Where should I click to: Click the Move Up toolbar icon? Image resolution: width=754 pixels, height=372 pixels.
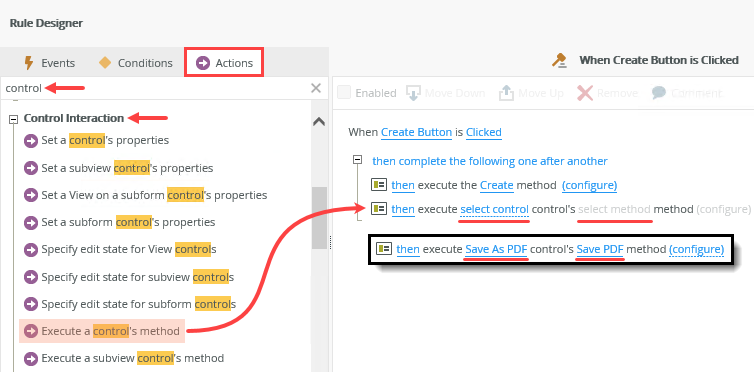pyautogui.click(x=506, y=93)
